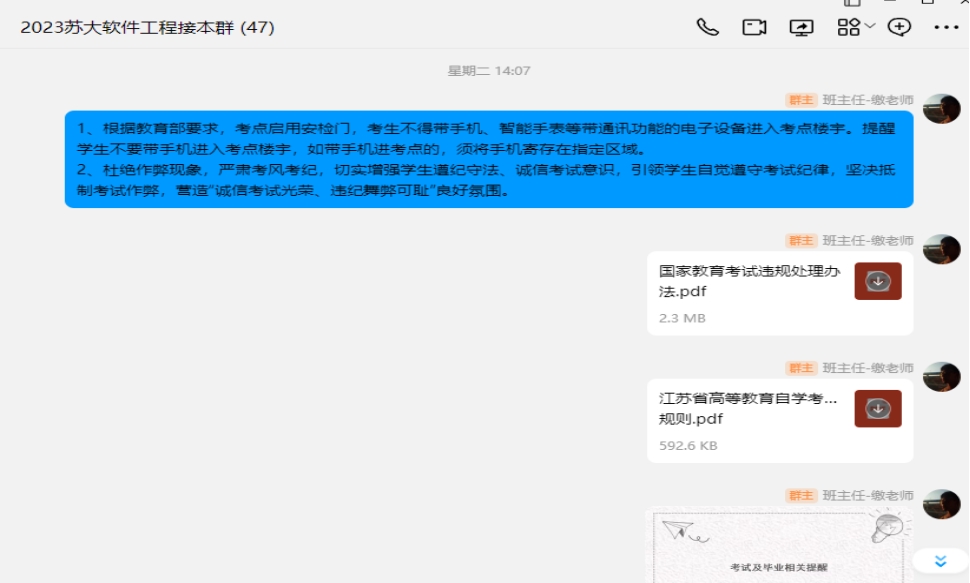Click the invite members chat-plus icon
Viewport: 970px width, 583px height.
tap(899, 27)
